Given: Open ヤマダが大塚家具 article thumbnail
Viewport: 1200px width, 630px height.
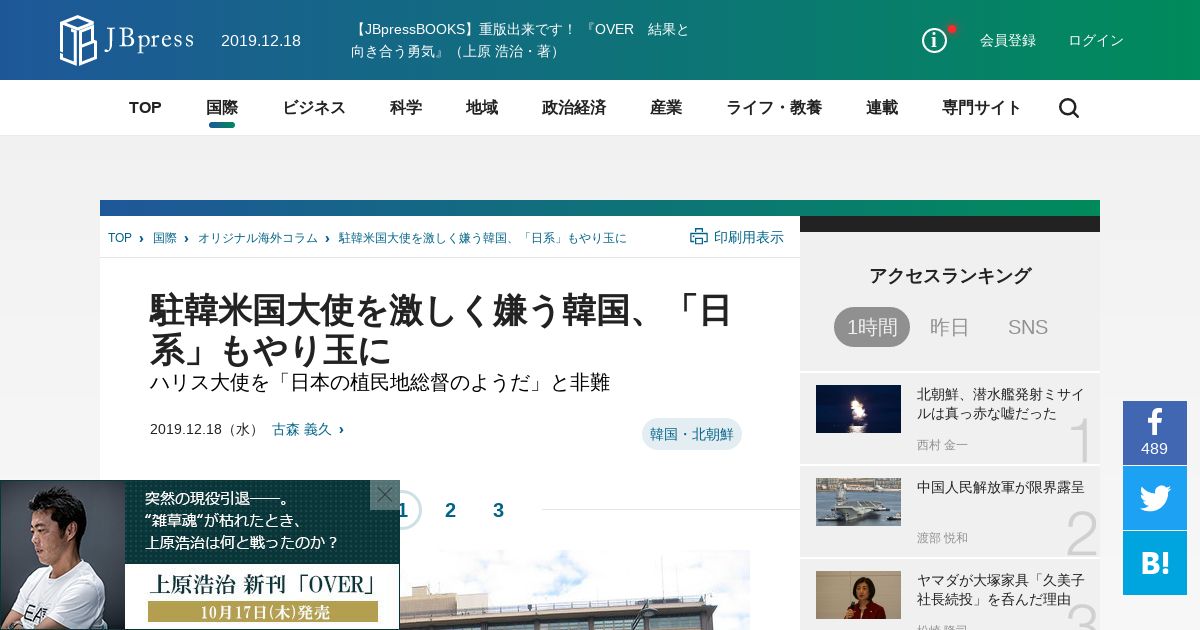Looking at the screenshot, I should [858, 595].
